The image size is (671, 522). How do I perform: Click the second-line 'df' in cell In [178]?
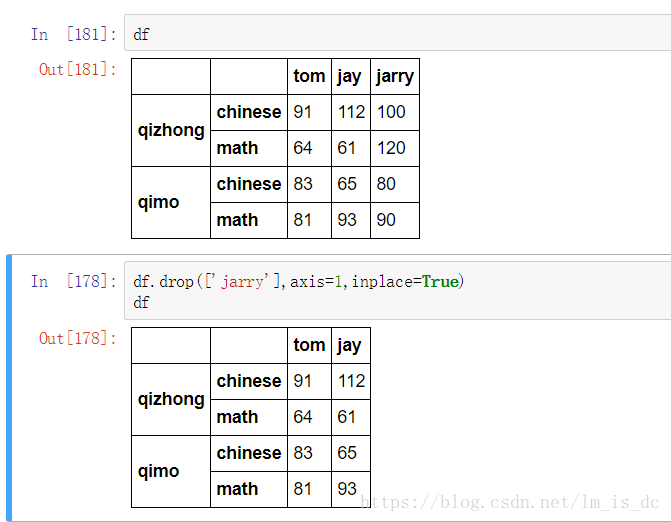tap(141, 303)
